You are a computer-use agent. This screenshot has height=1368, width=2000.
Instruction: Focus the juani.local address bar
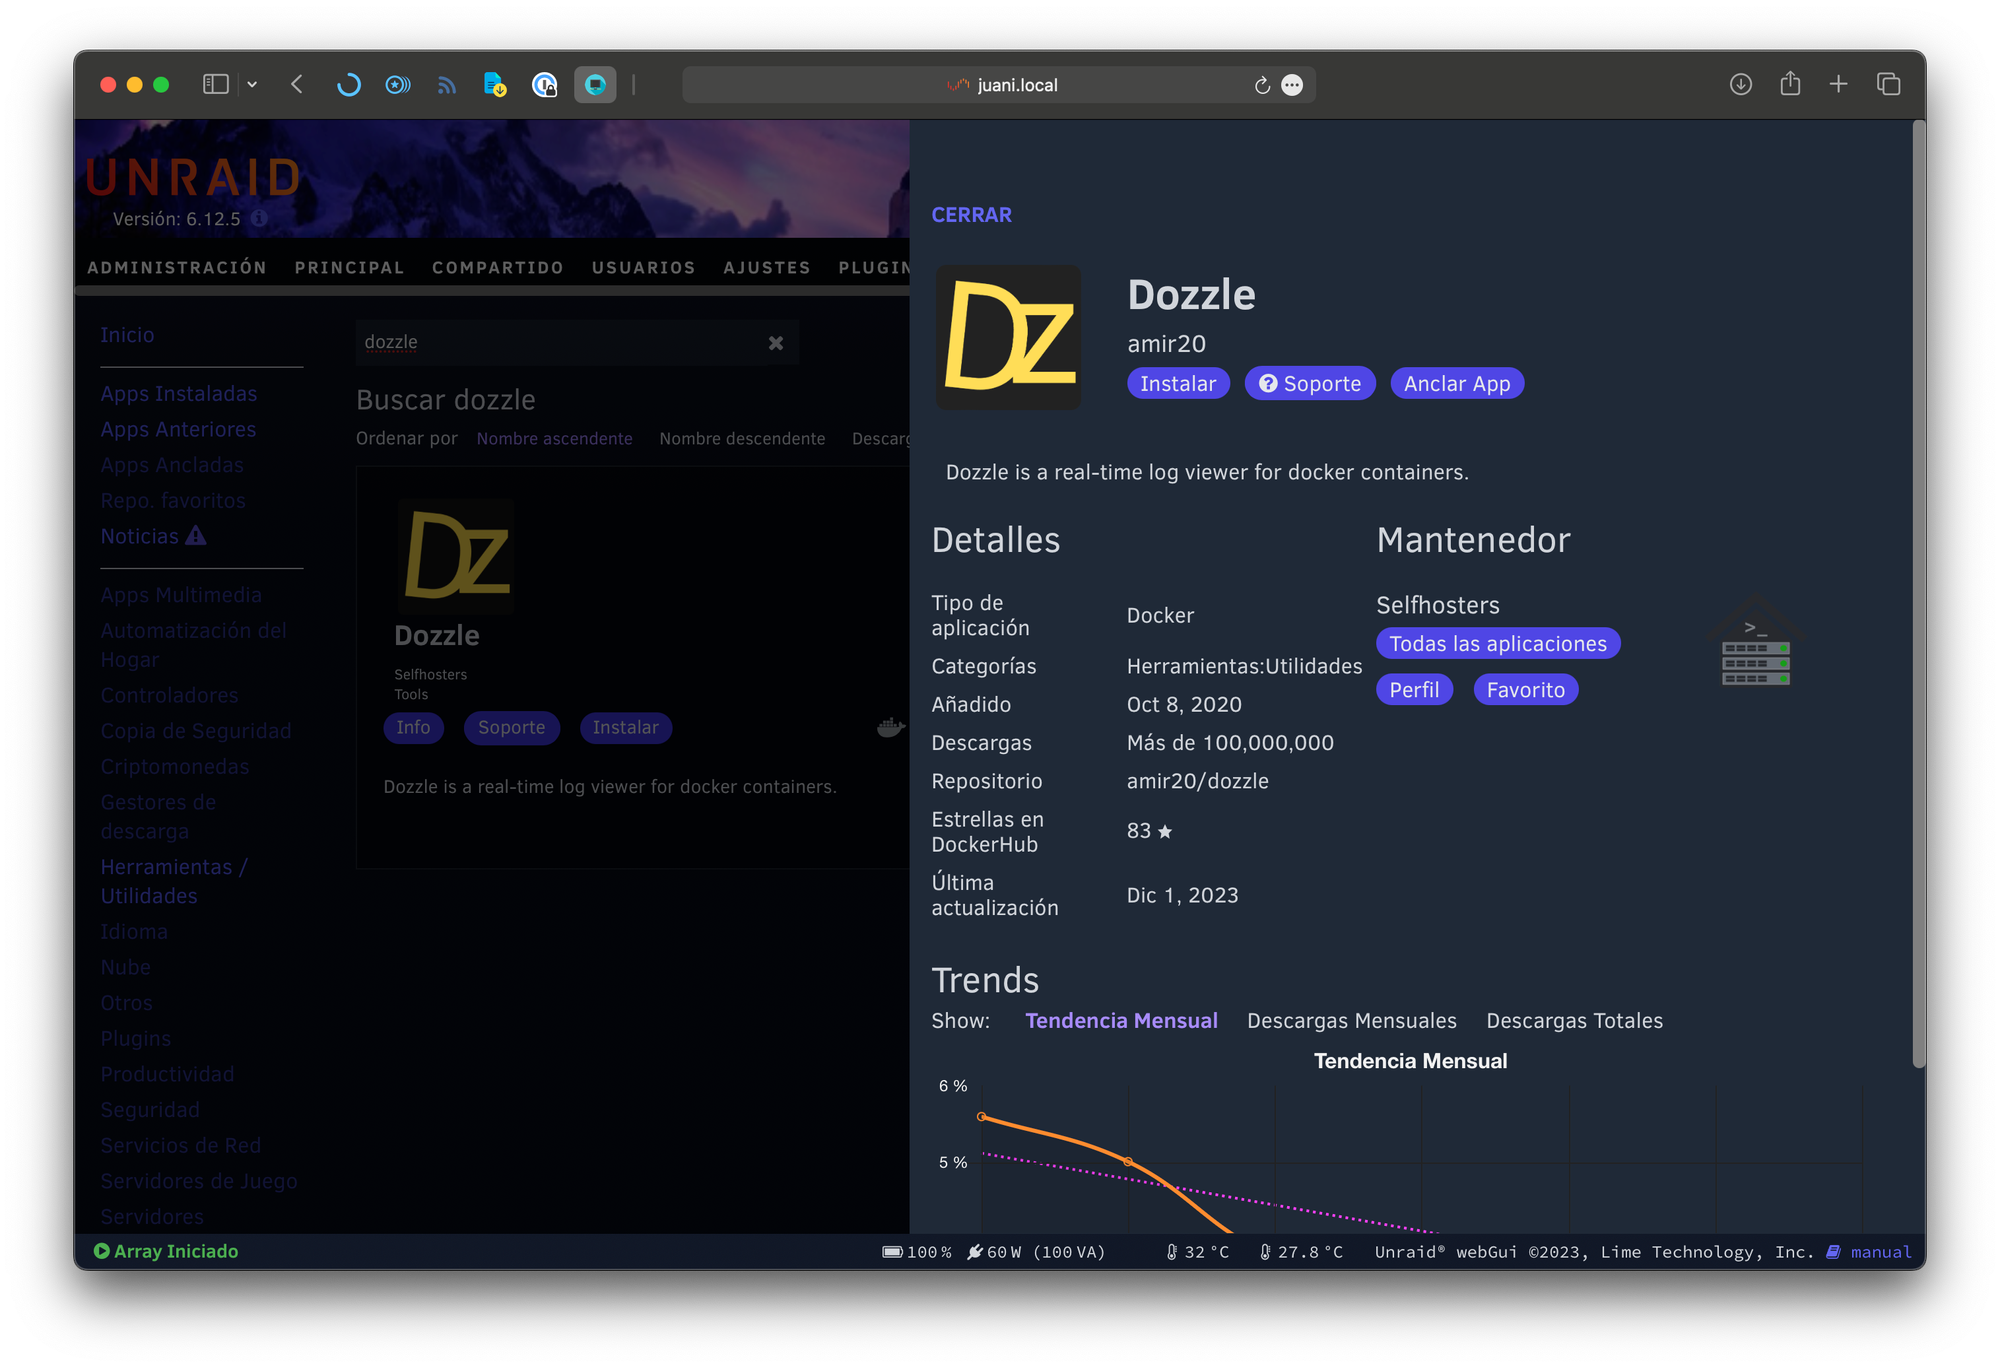coord(1000,85)
